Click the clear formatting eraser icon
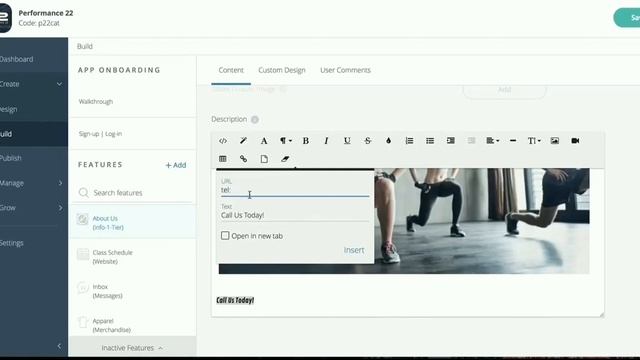Image resolution: width=640 pixels, height=360 pixels. 285,159
